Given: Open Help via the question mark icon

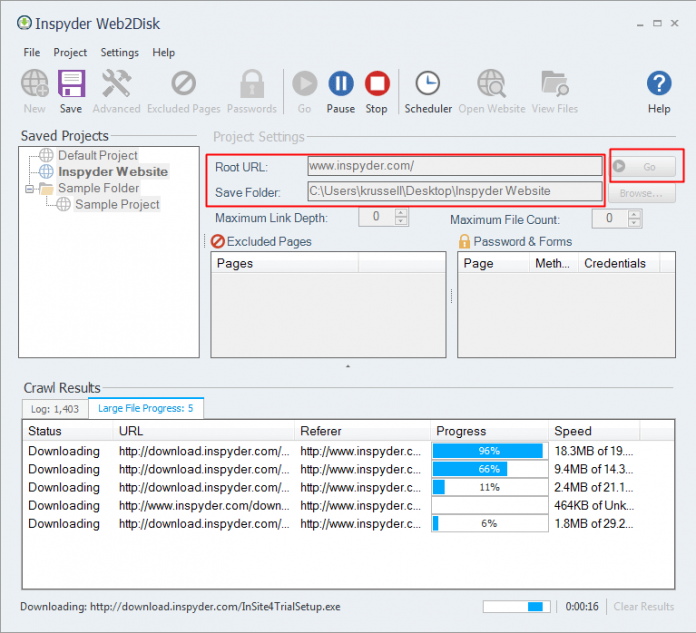Looking at the screenshot, I should pyautogui.click(x=658, y=84).
